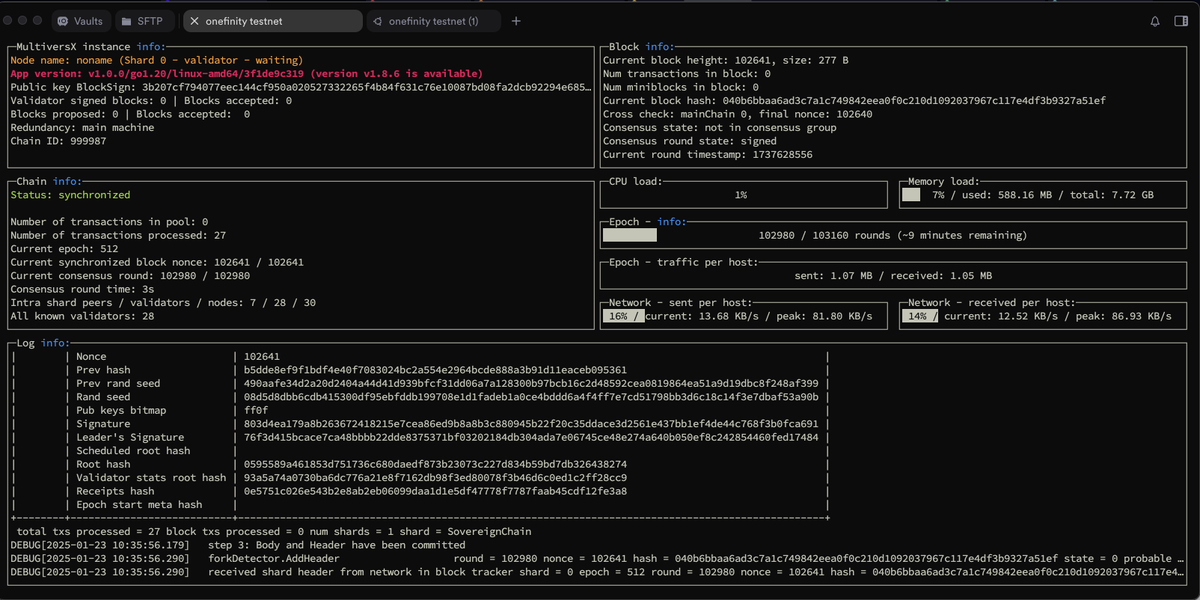Select the Current block hash line

click(x=854, y=101)
